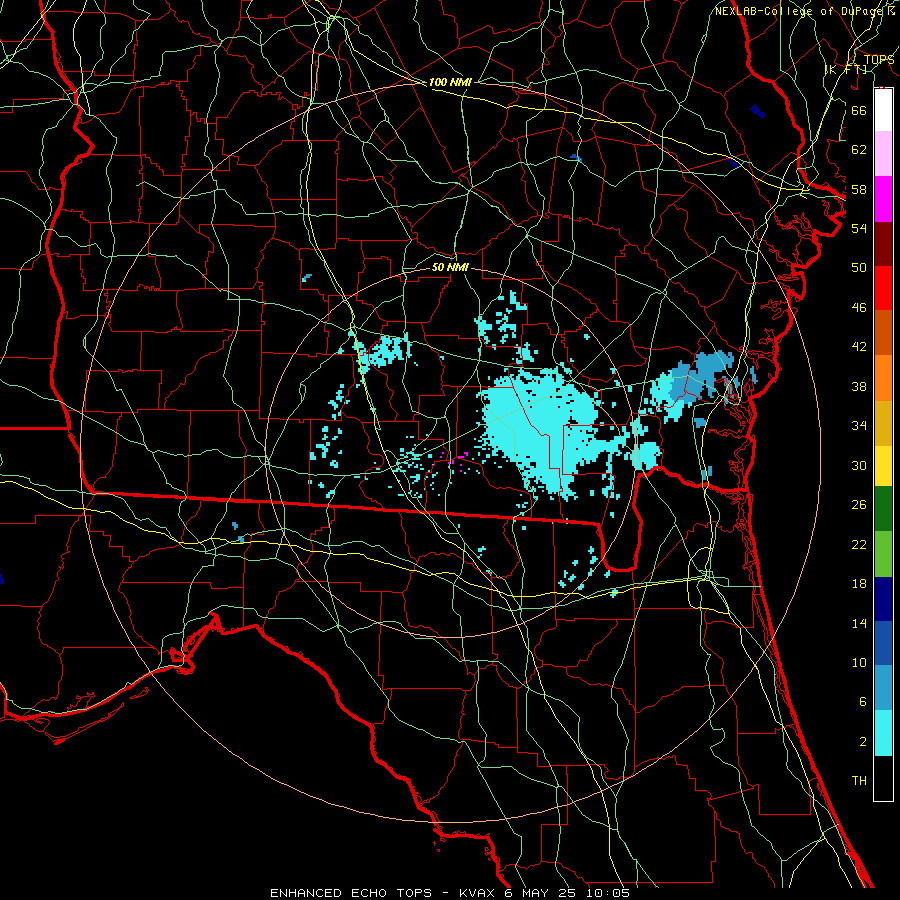The image size is (900, 900).
Task: Click the legend value '58'
Action: [859, 189]
